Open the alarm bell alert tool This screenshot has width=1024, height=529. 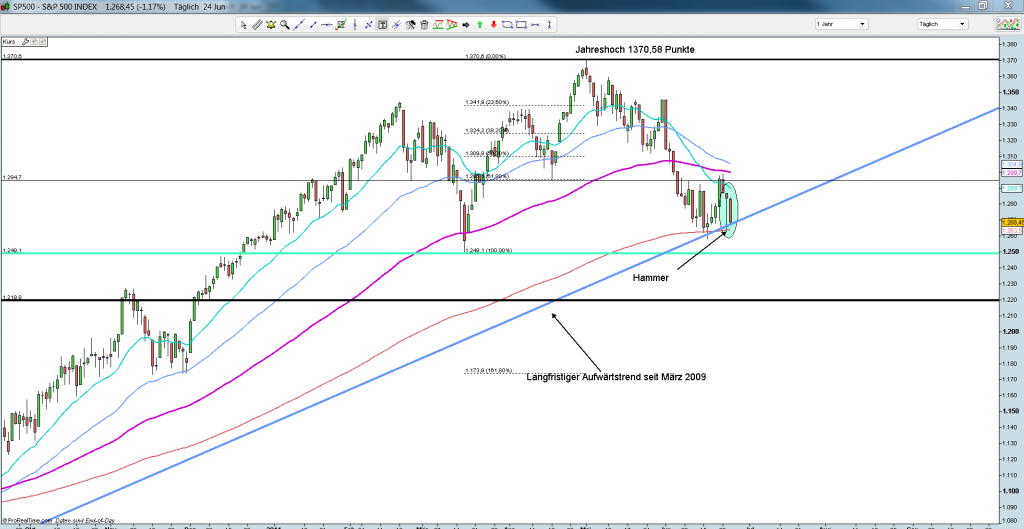(271, 24)
